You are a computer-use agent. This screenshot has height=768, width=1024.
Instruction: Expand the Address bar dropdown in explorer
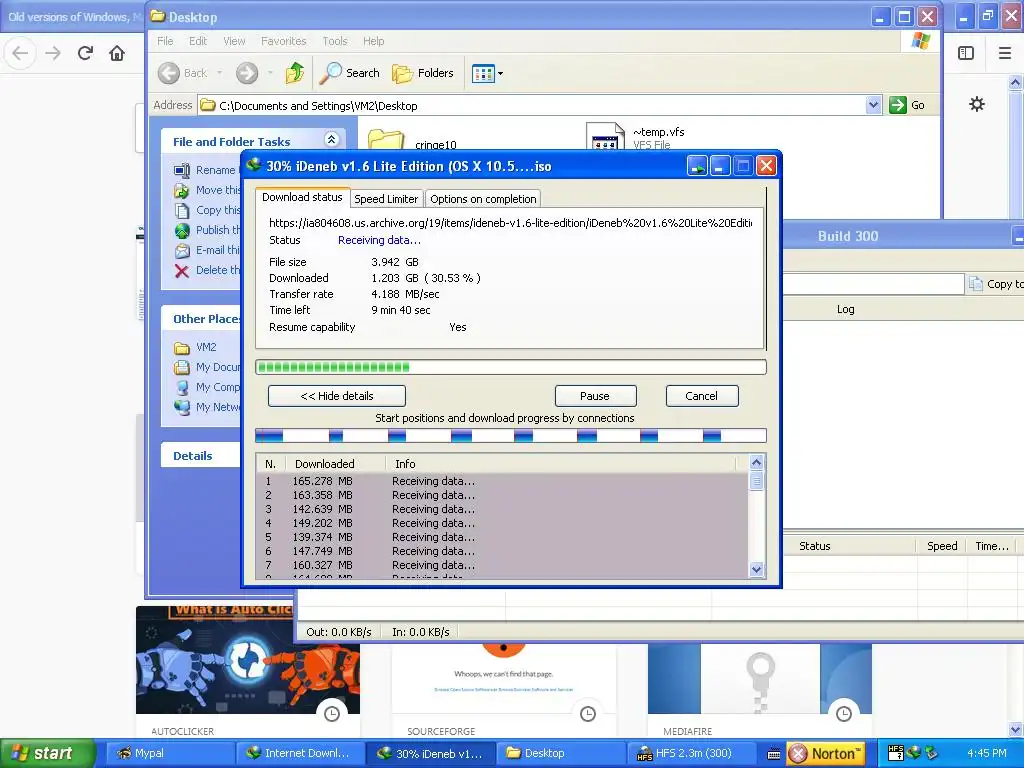873,105
